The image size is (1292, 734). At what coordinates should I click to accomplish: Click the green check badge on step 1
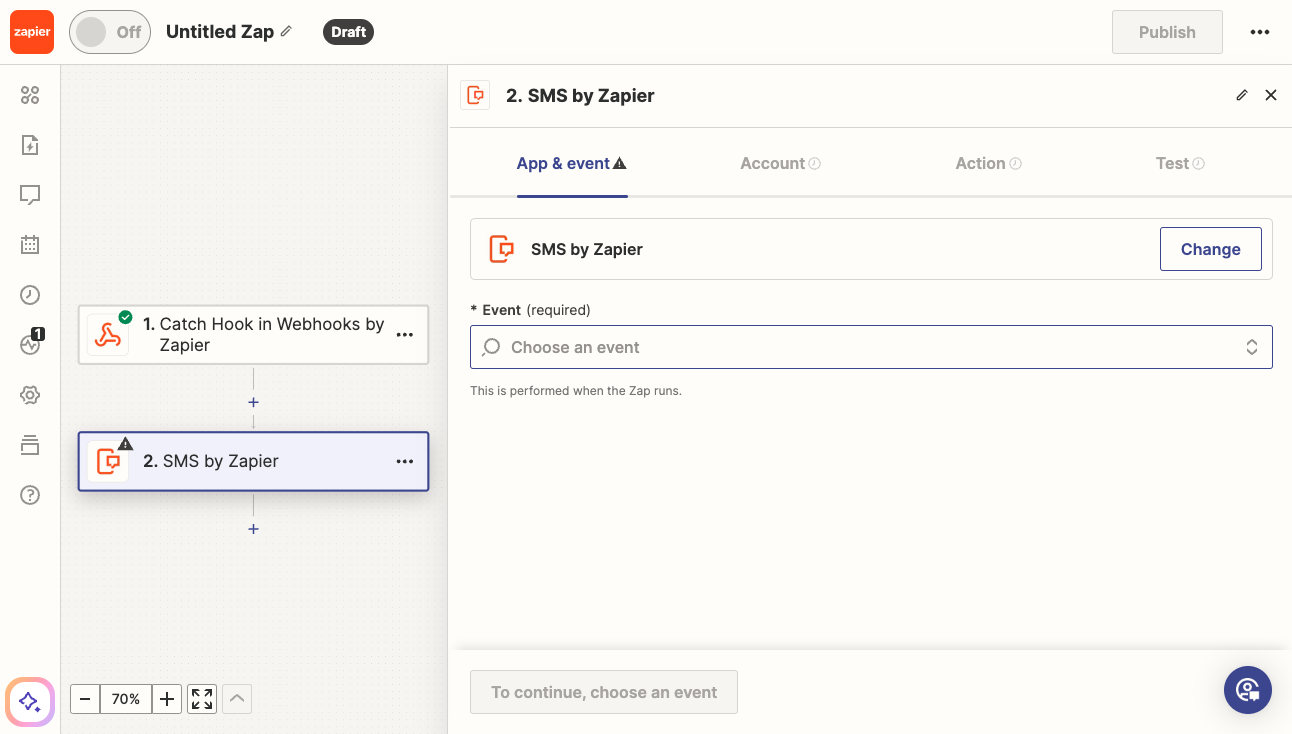tap(125, 317)
